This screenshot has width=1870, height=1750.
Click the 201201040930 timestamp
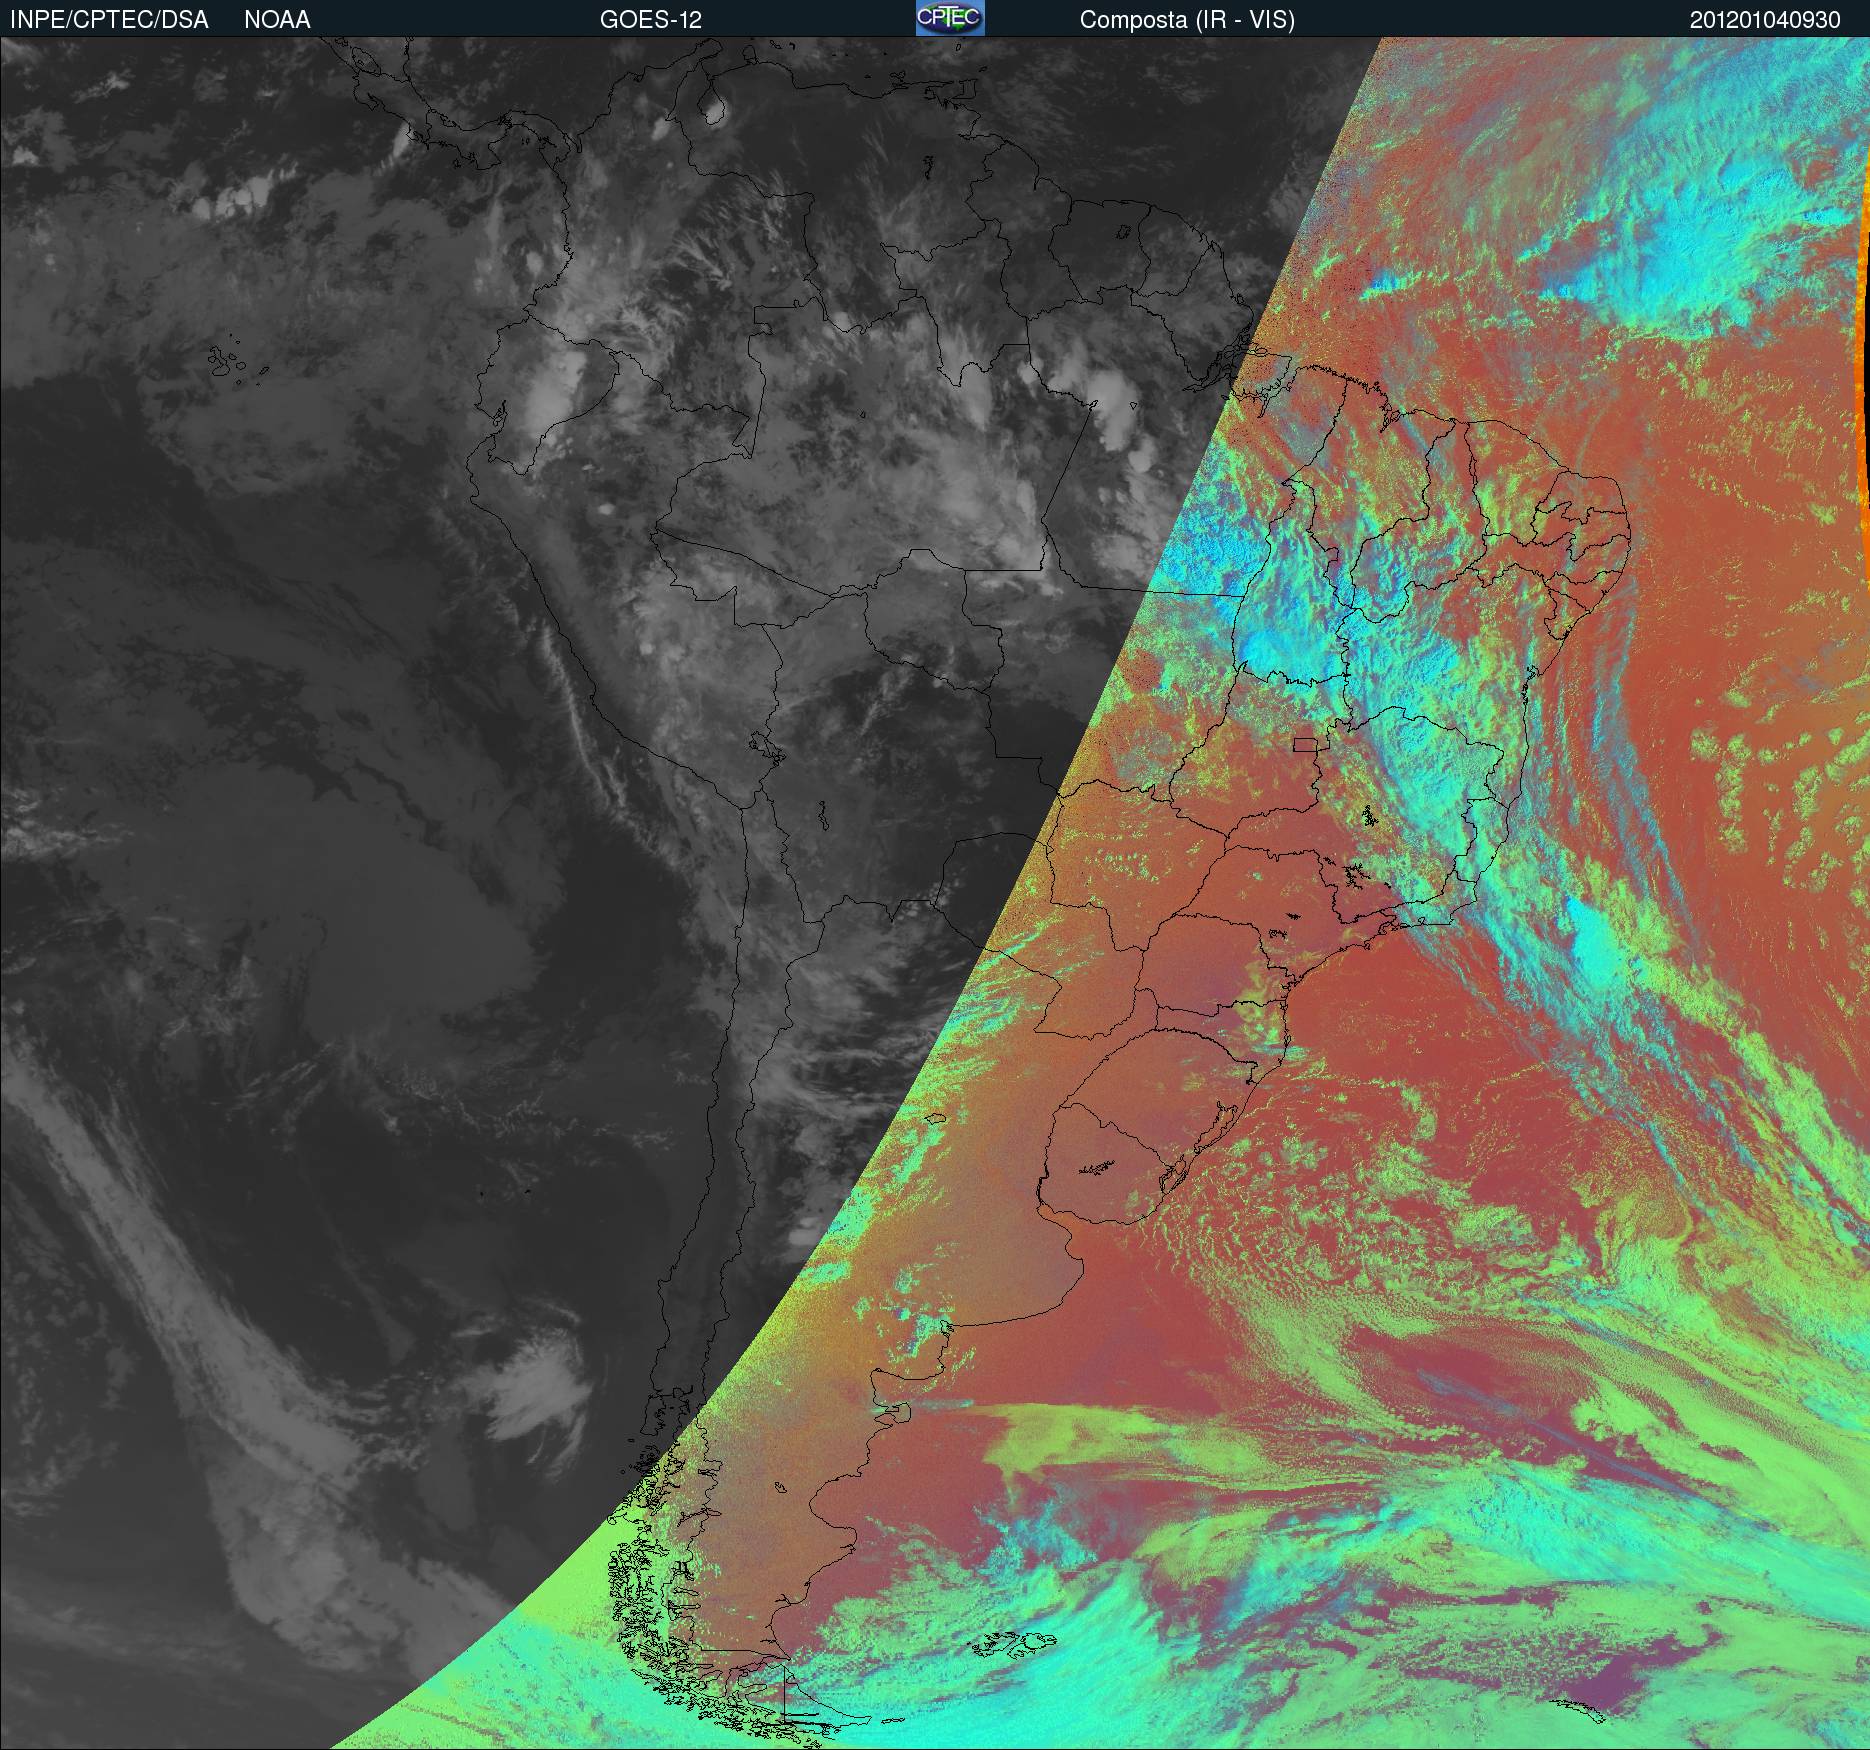pos(1765,20)
